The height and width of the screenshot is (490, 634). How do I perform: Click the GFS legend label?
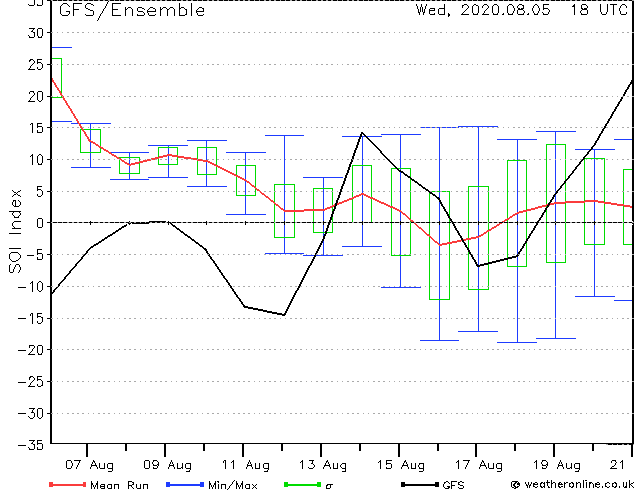point(453,485)
